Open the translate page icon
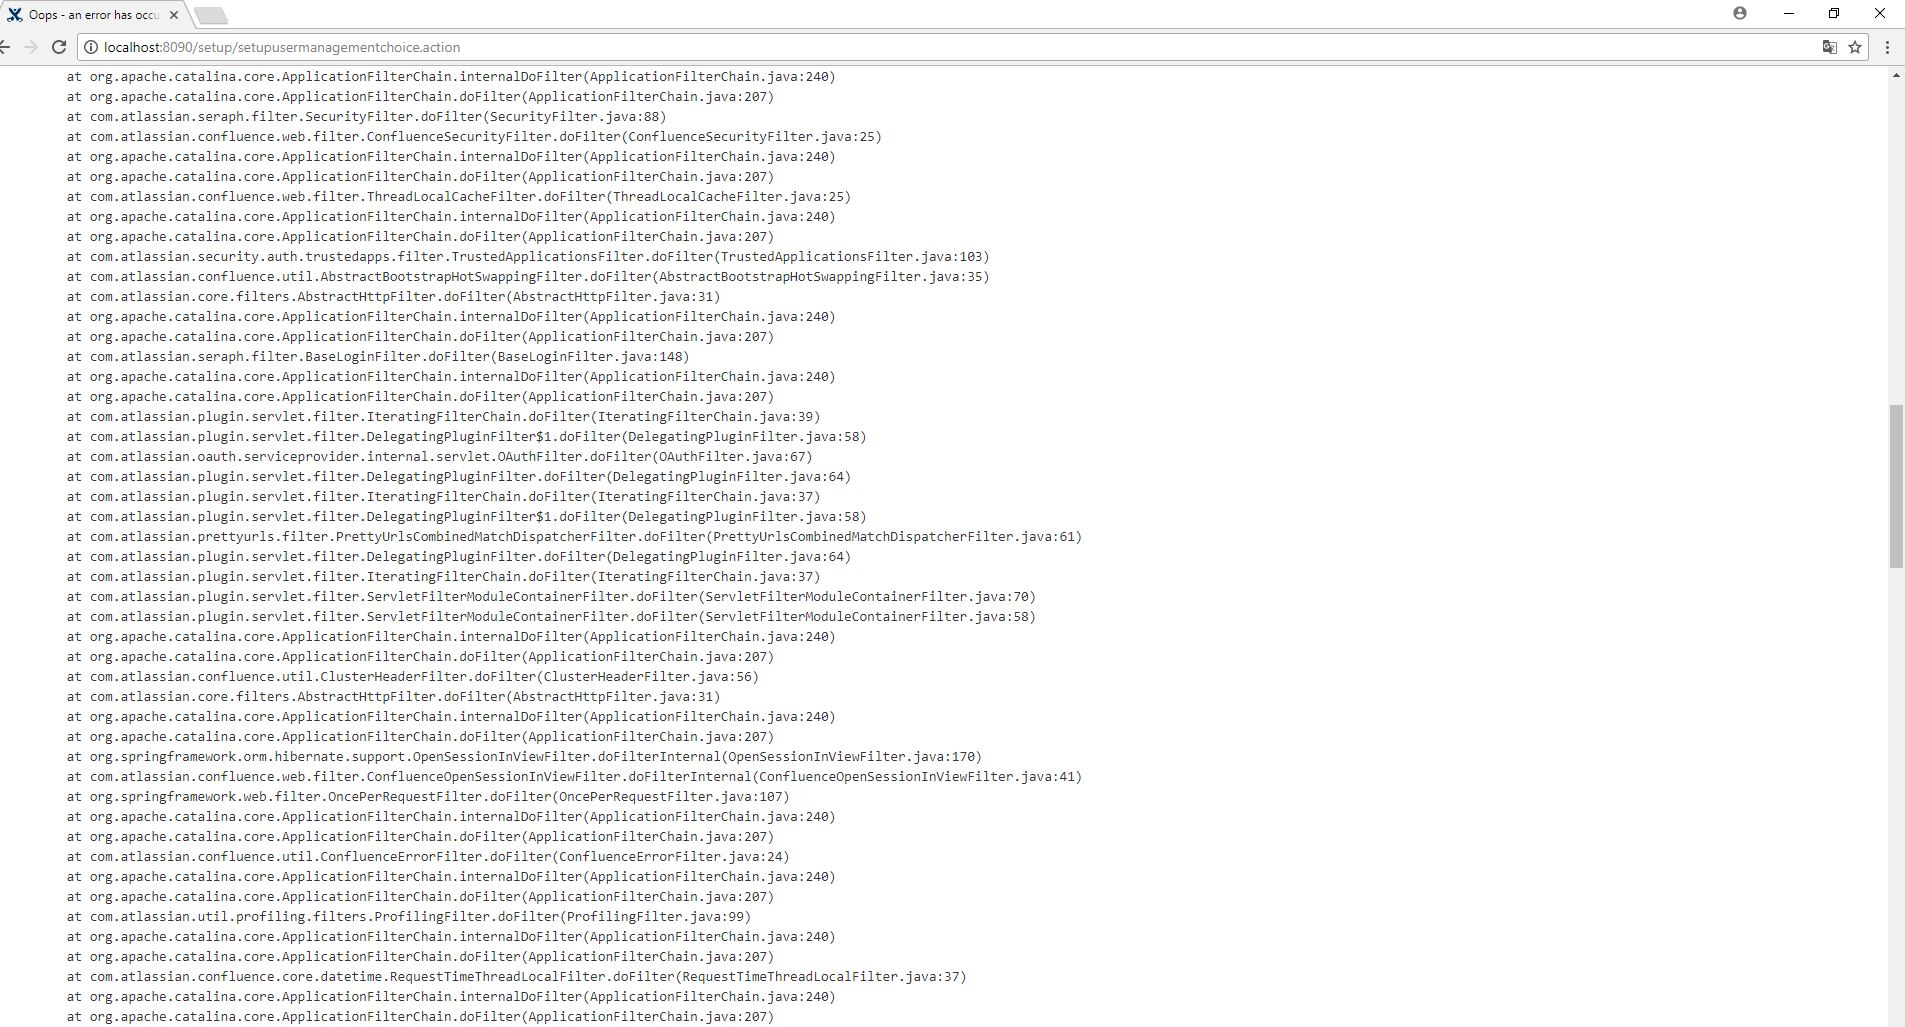 pyautogui.click(x=1829, y=47)
